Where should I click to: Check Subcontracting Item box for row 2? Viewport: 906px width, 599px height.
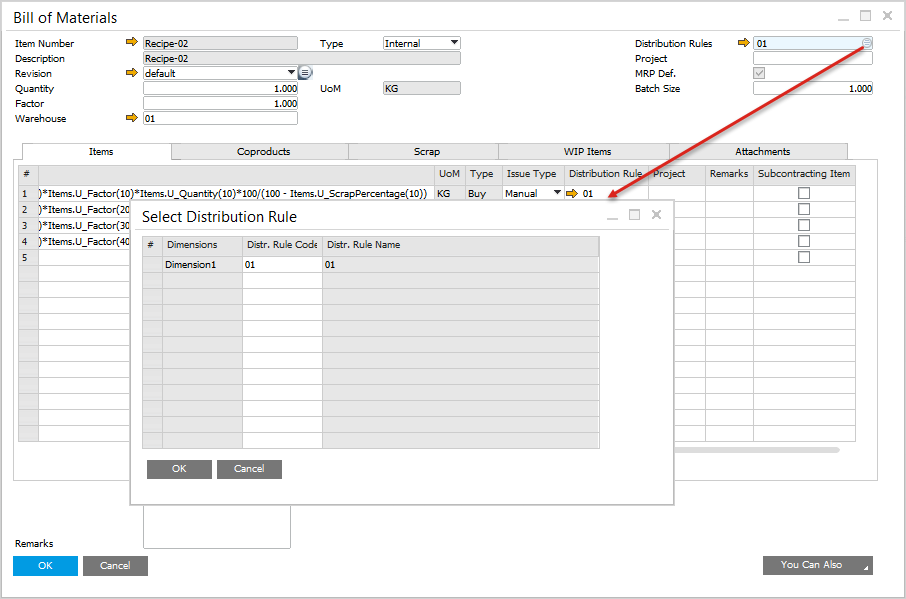coord(804,209)
